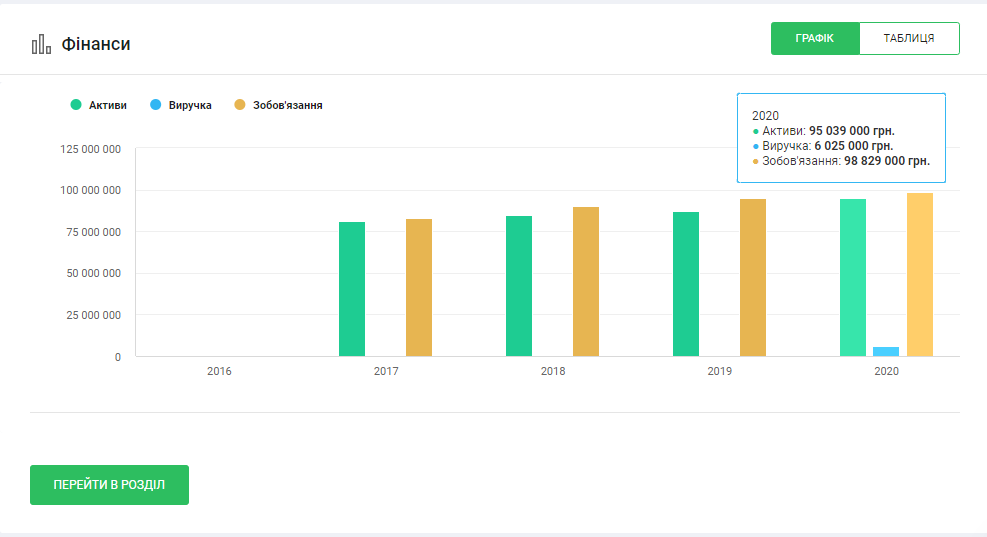The width and height of the screenshot is (987, 537).
Task: Select the orange Зобов'язання bar for 2018
Action: point(586,282)
